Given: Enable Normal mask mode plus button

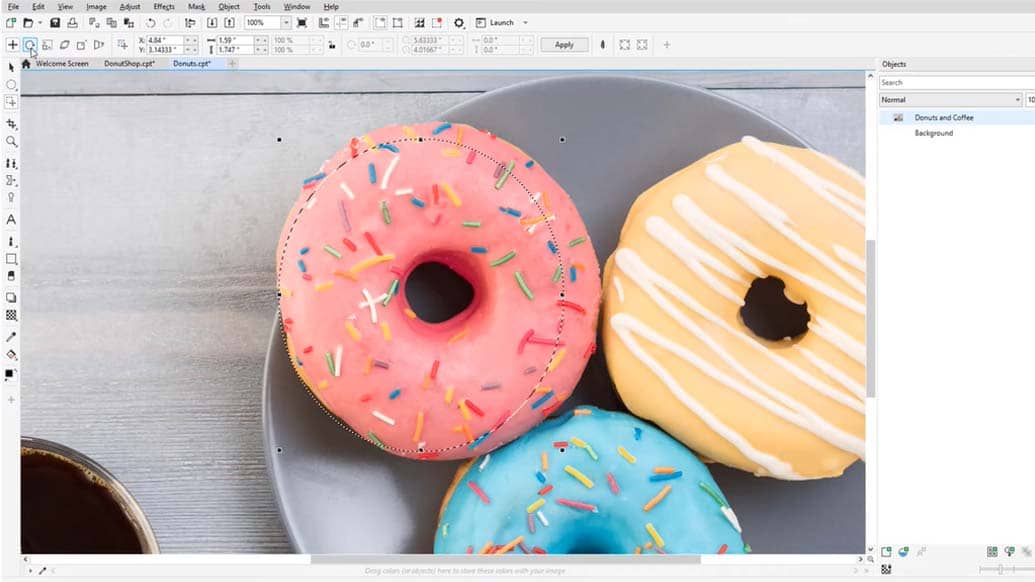Looking at the screenshot, I should (12, 45).
